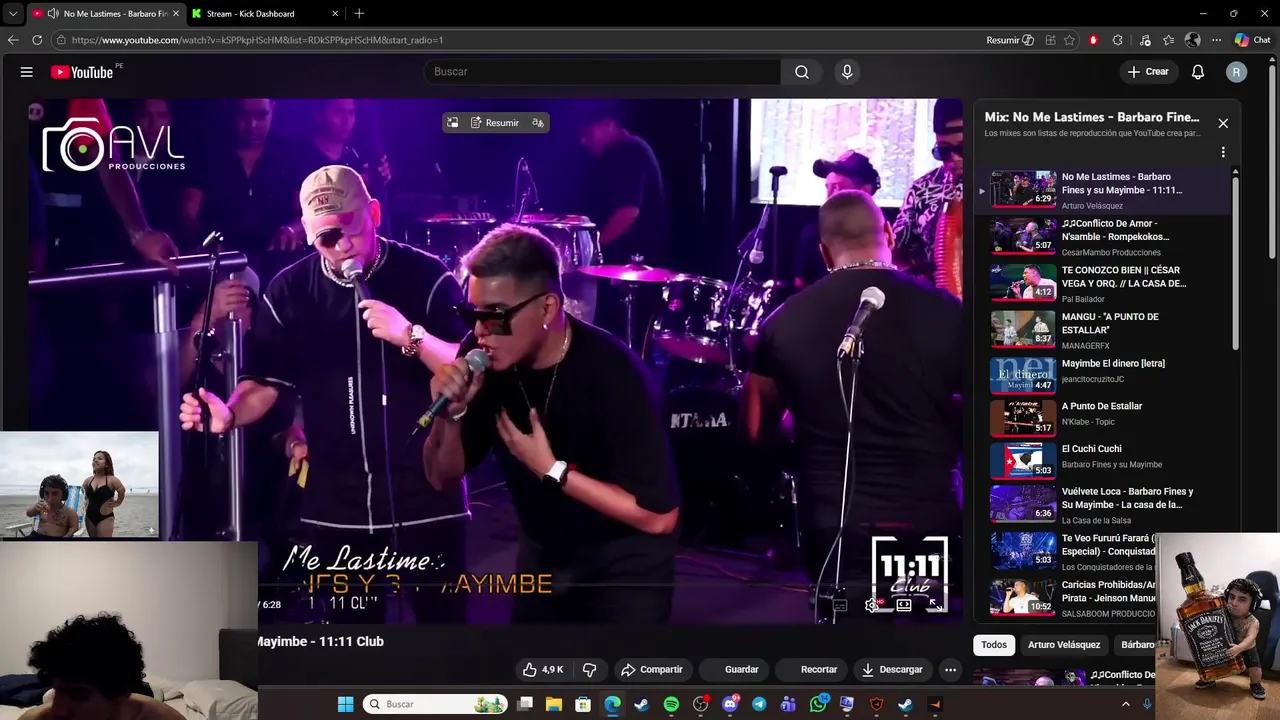Close the Kick Dashboard tab
The width and height of the screenshot is (1280, 720).
(x=335, y=14)
